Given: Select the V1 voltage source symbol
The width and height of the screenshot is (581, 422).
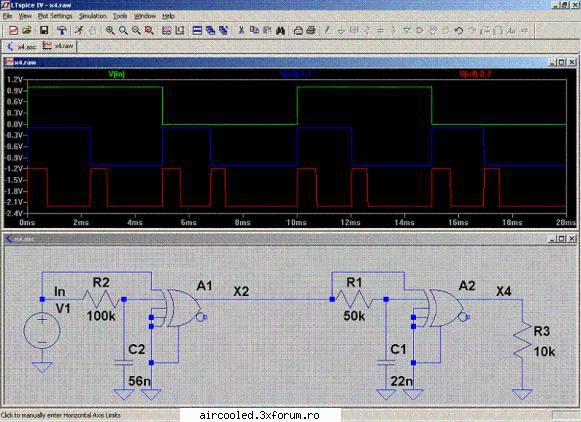Looking at the screenshot, I should pos(42,330).
